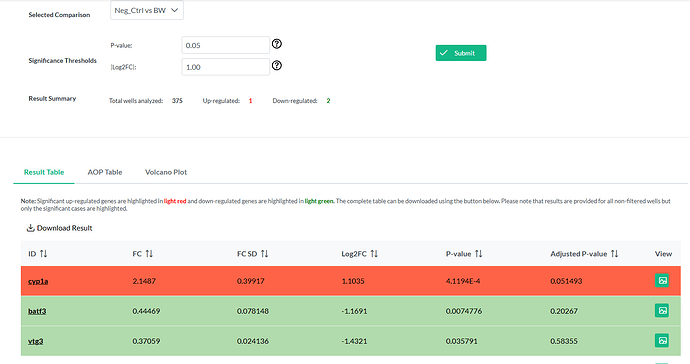Focus the P-value threshold input

(x=225, y=45)
